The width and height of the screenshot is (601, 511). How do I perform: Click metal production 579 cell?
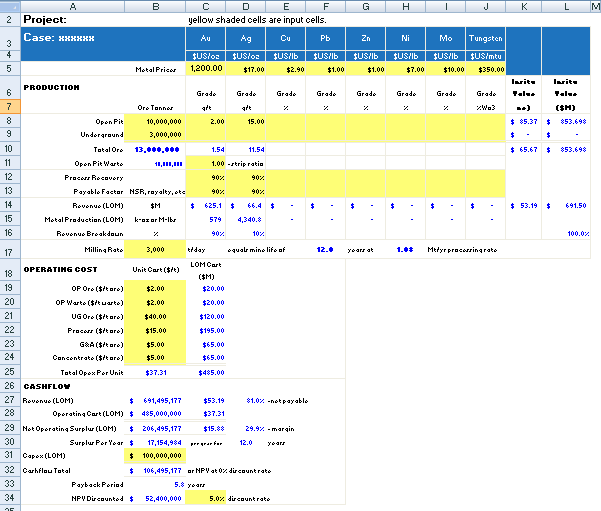coord(206,219)
